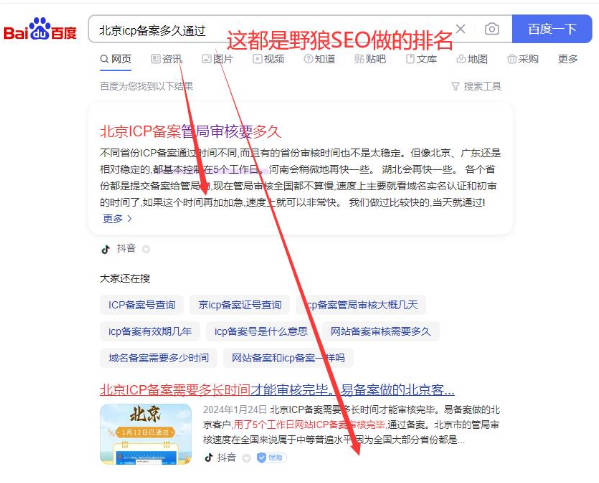Open the 地图 tab
The height and width of the screenshot is (483, 599).
click(472, 59)
